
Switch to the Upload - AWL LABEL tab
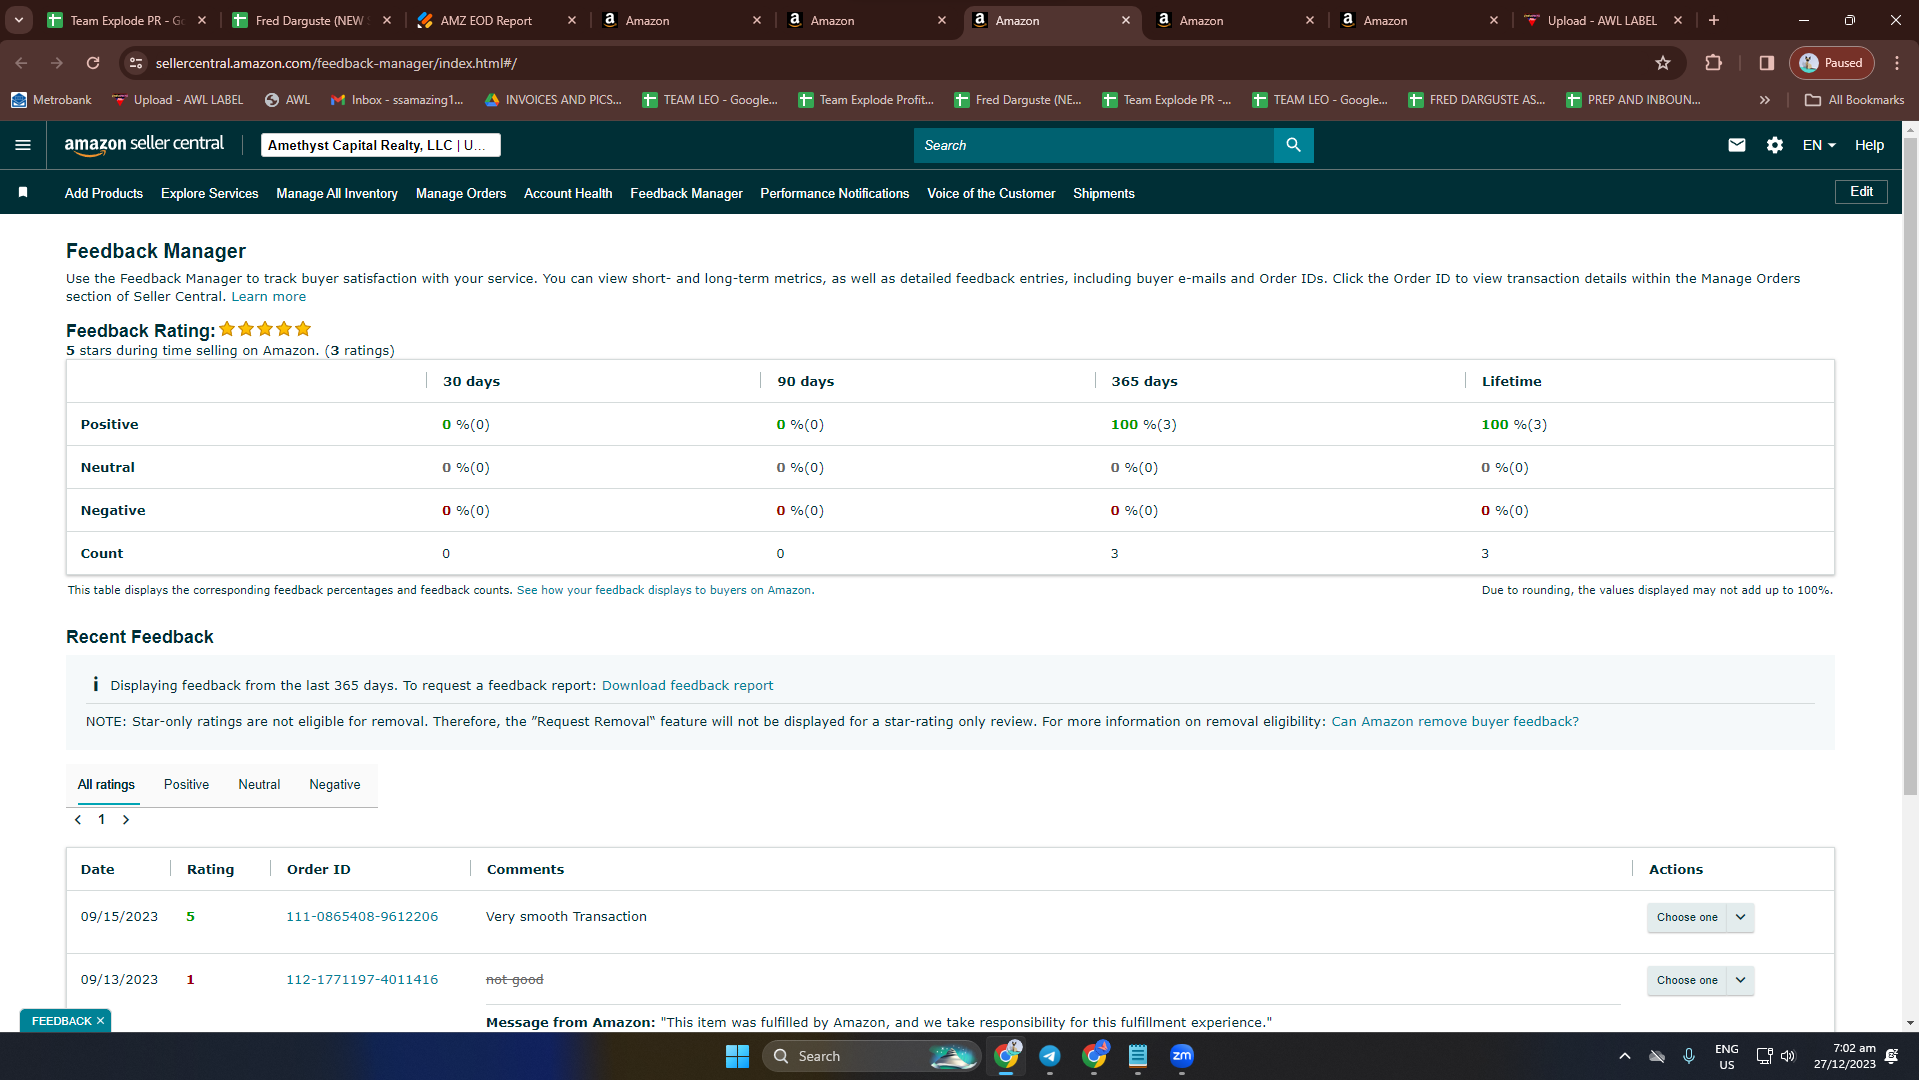pyautogui.click(x=1602, y=20)
